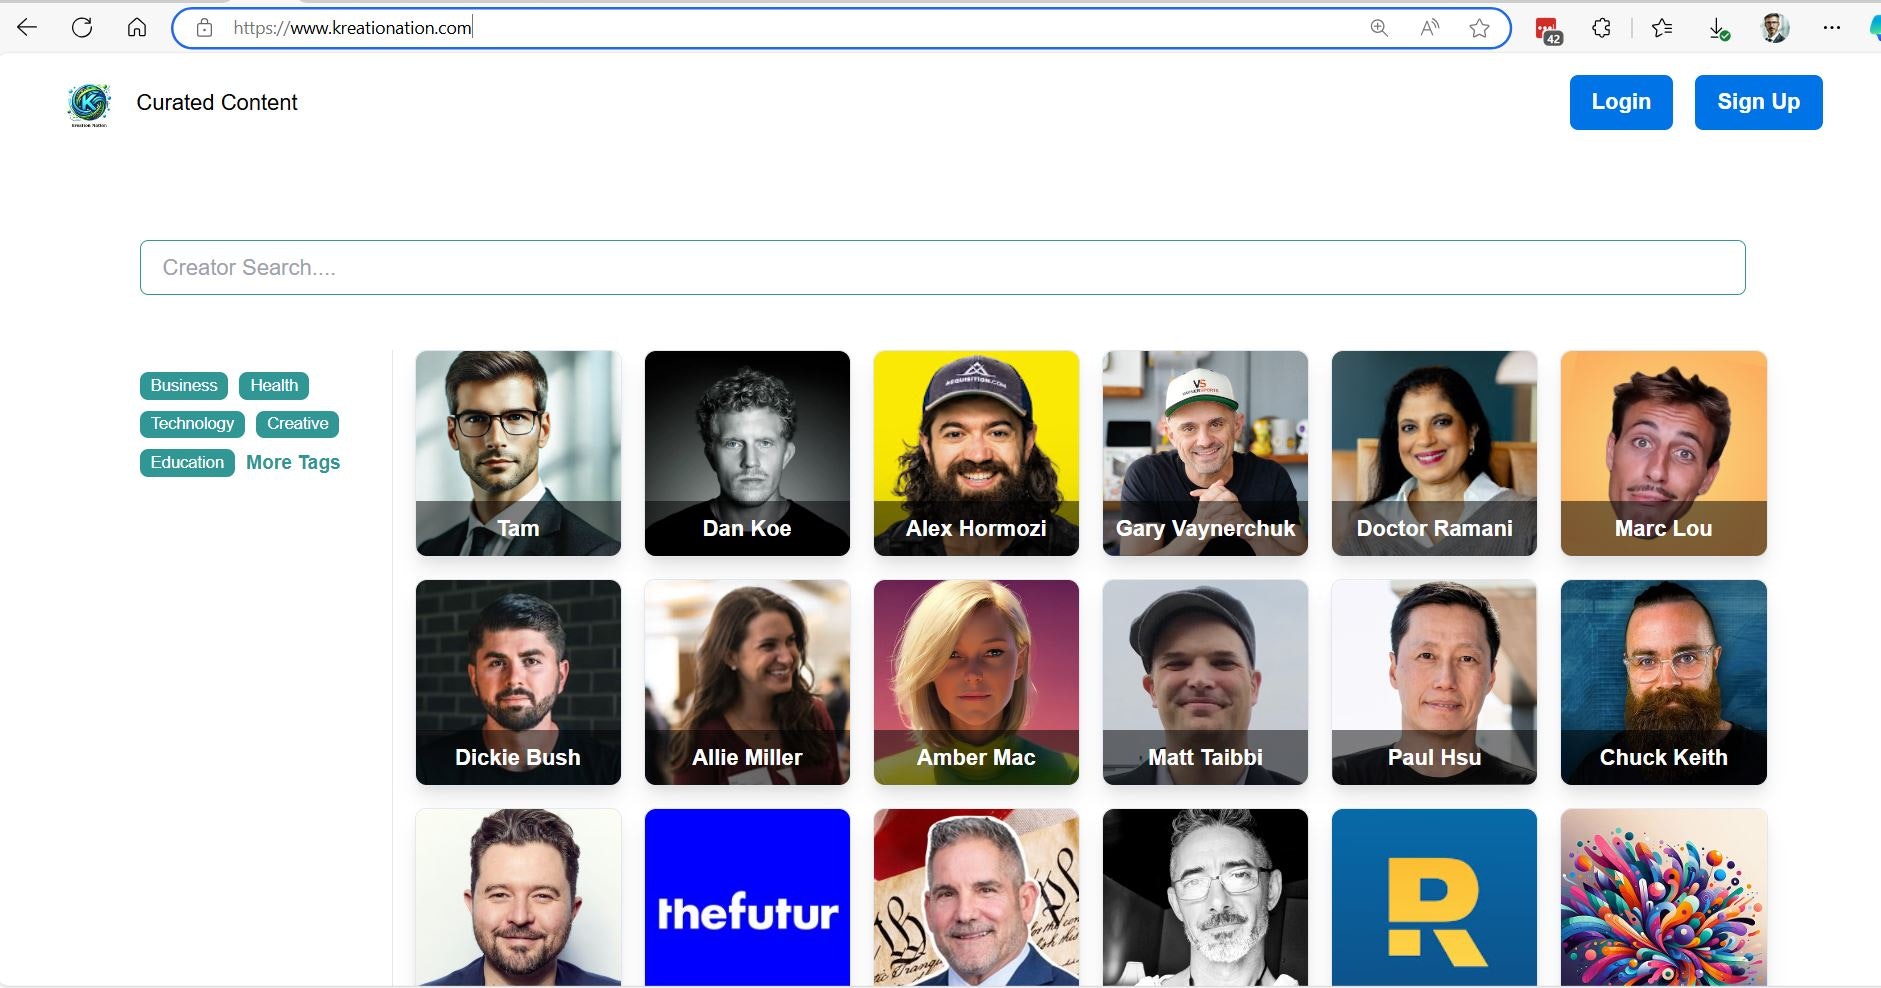Open Dickie Bush creator card
This screenshot has width=1881, height=988.
point(518,682)
